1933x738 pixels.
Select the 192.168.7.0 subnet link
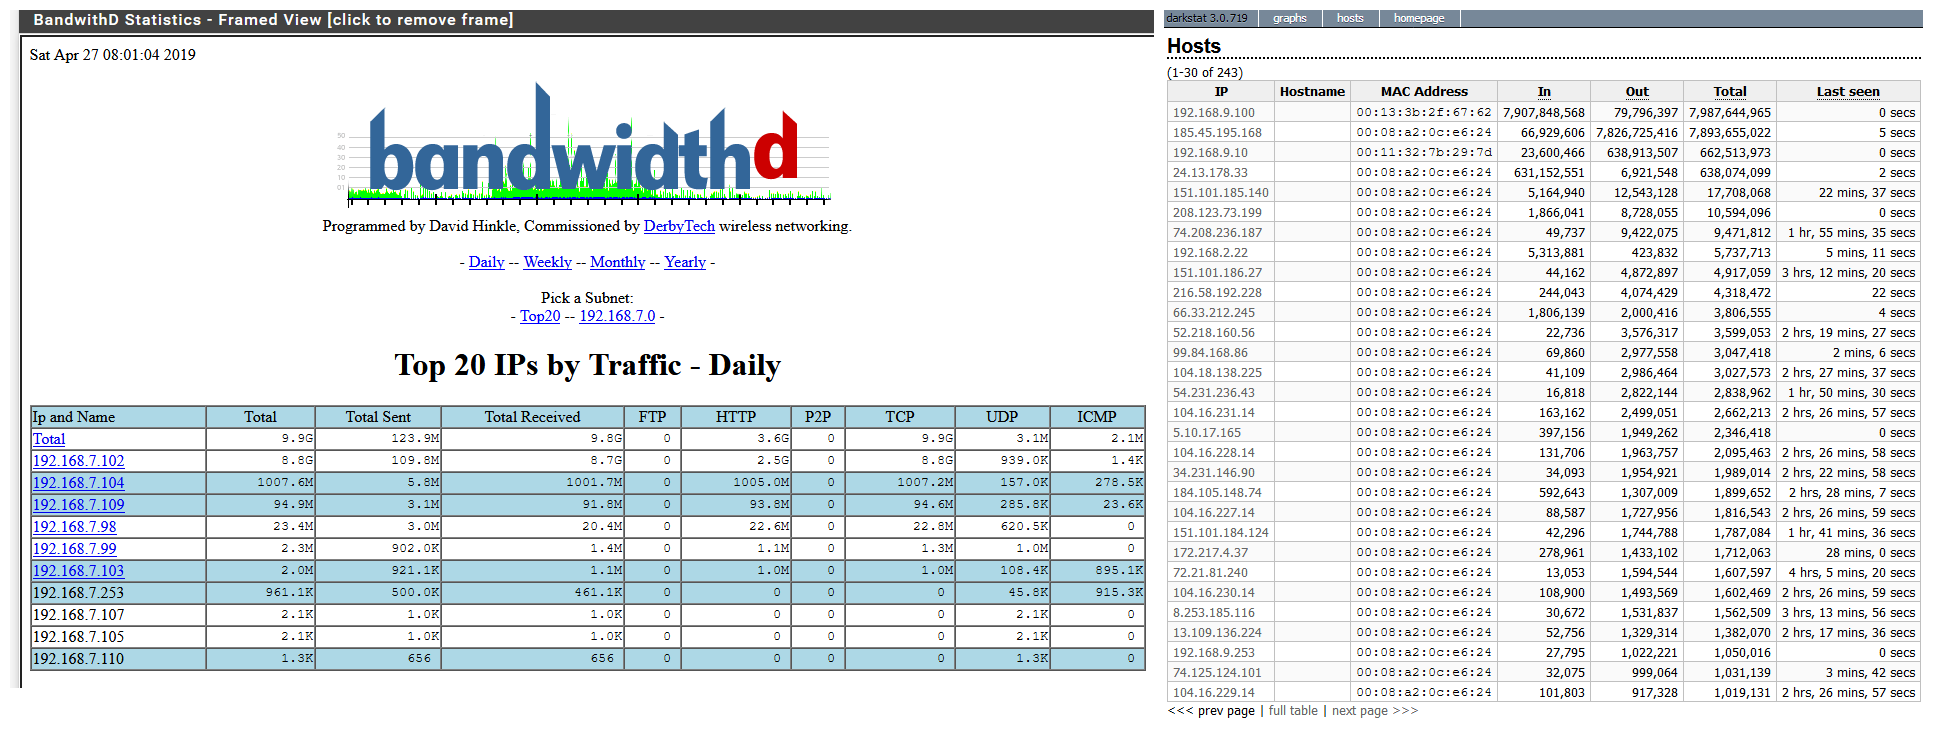[617, 316]
